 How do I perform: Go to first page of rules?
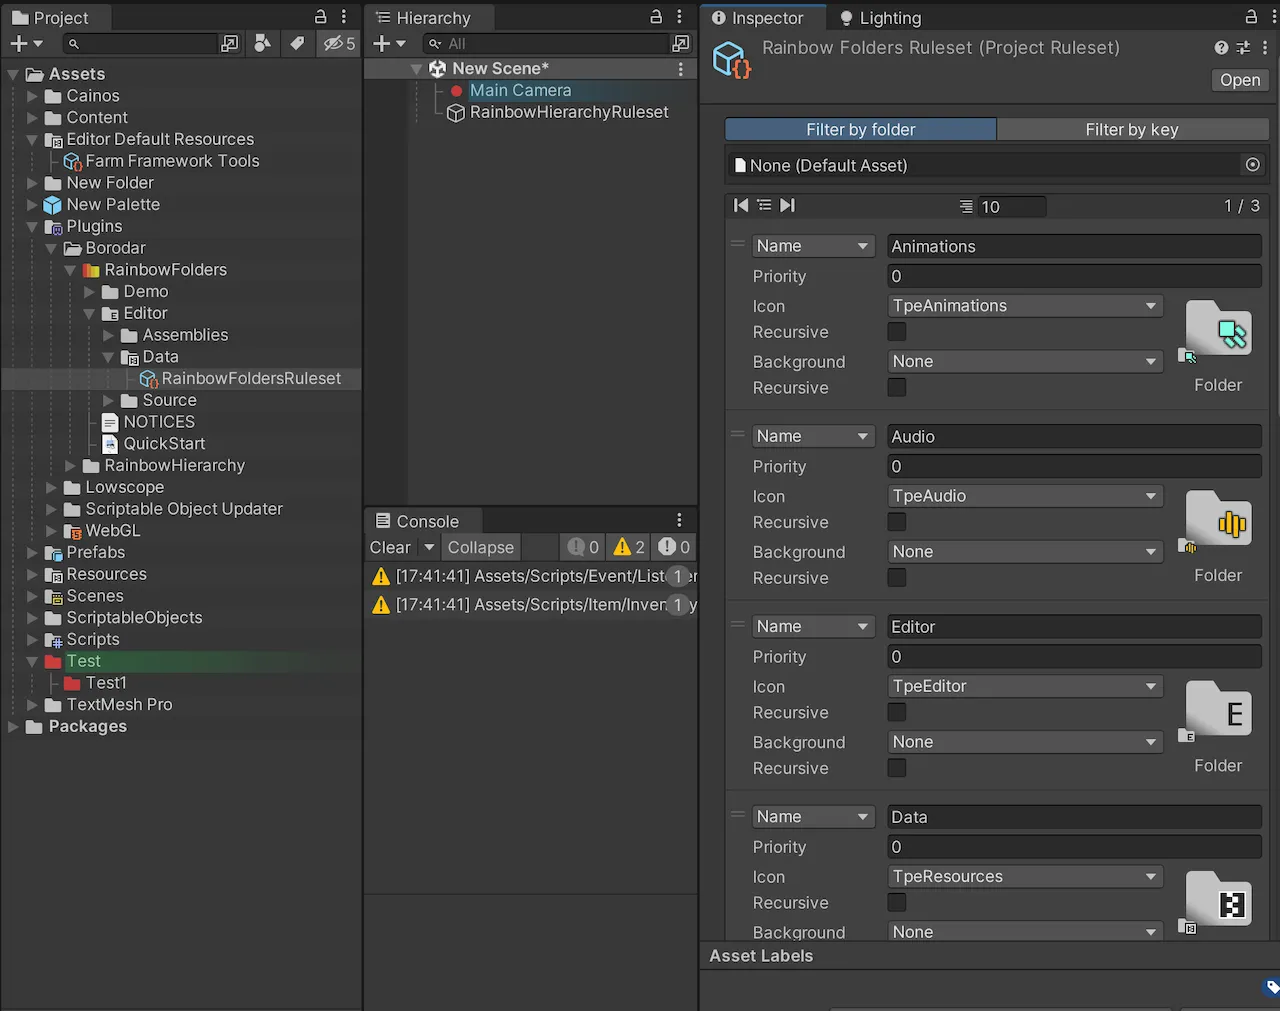click(741, 205)
